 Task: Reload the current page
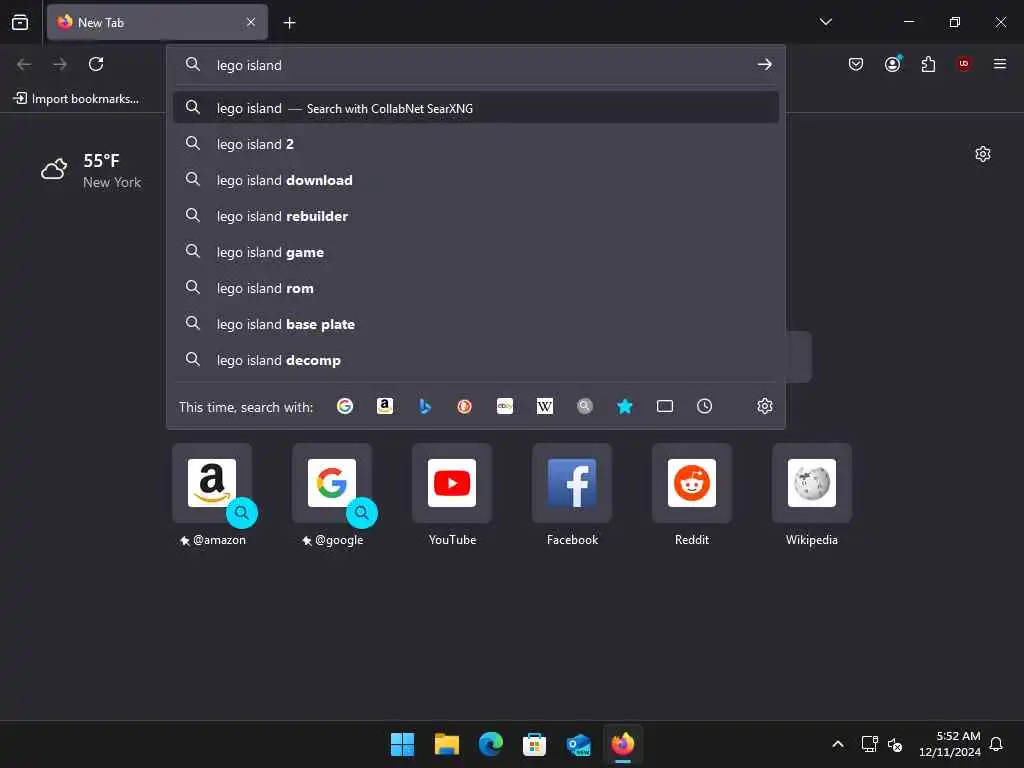96,64
